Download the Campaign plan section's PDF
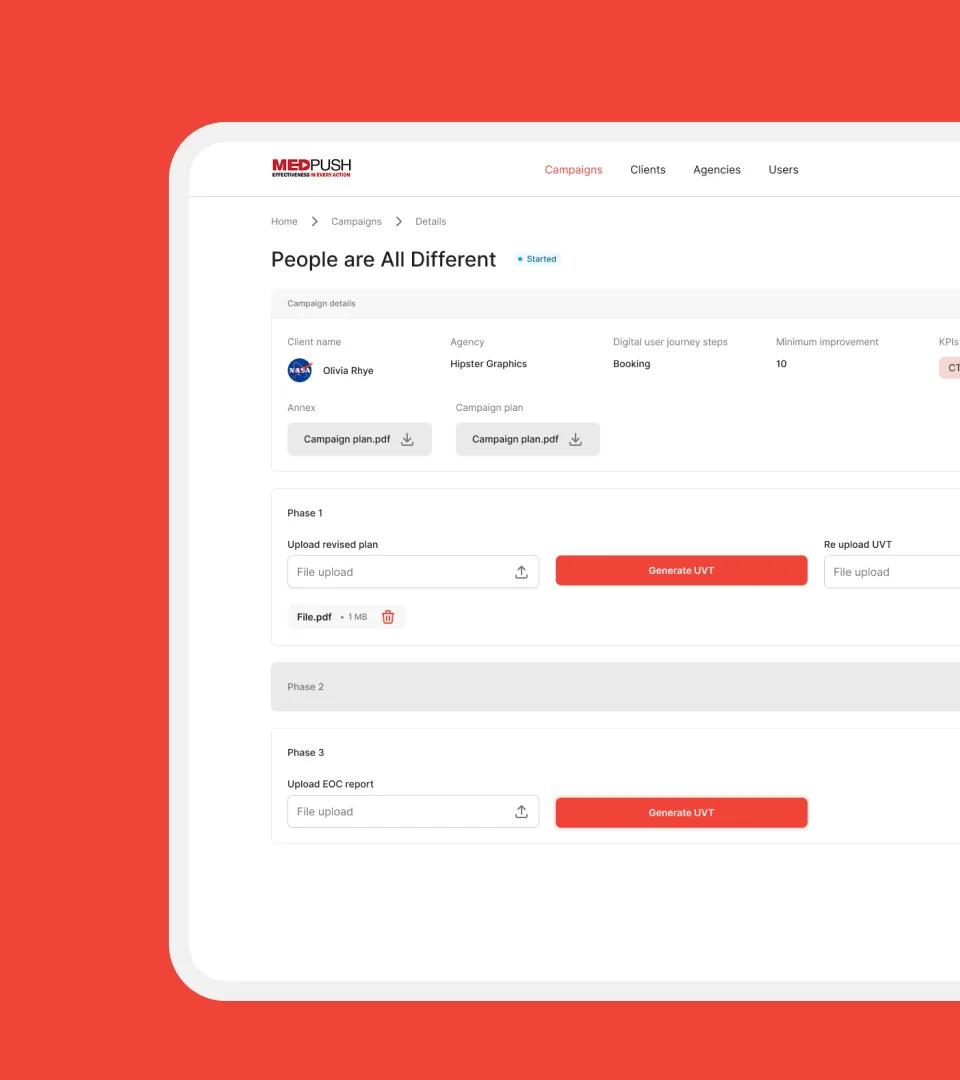 528,439
